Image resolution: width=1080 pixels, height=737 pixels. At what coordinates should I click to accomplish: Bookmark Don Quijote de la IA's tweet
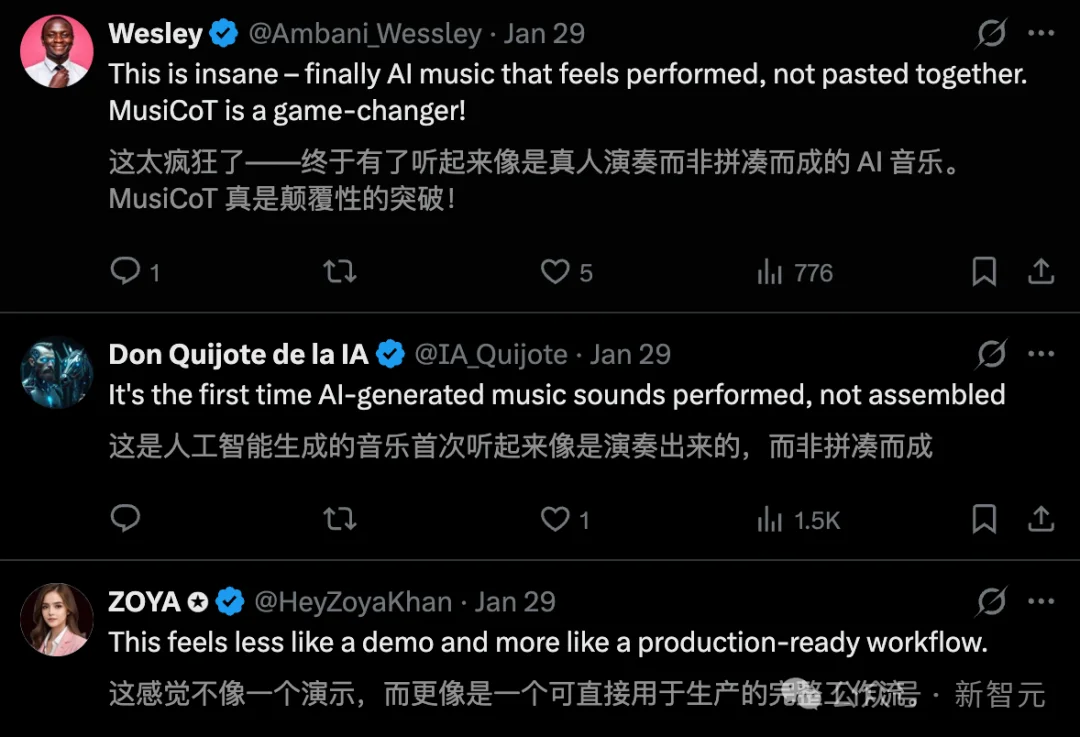pyautogui.click(x=984, y=518)
